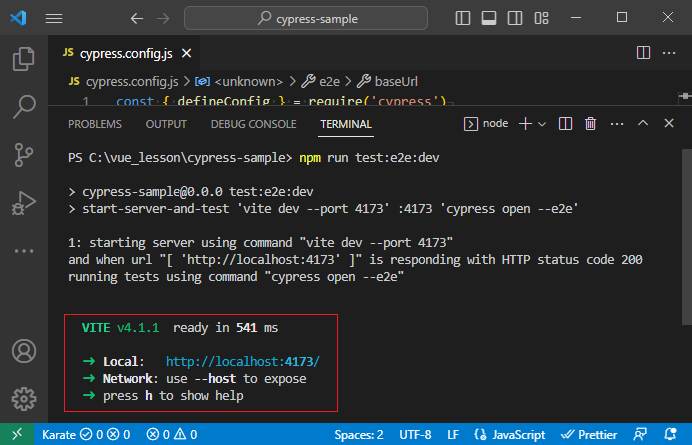Open the feedback icon in status bar
Screen dimensions: 692x445
pos(640,435)
